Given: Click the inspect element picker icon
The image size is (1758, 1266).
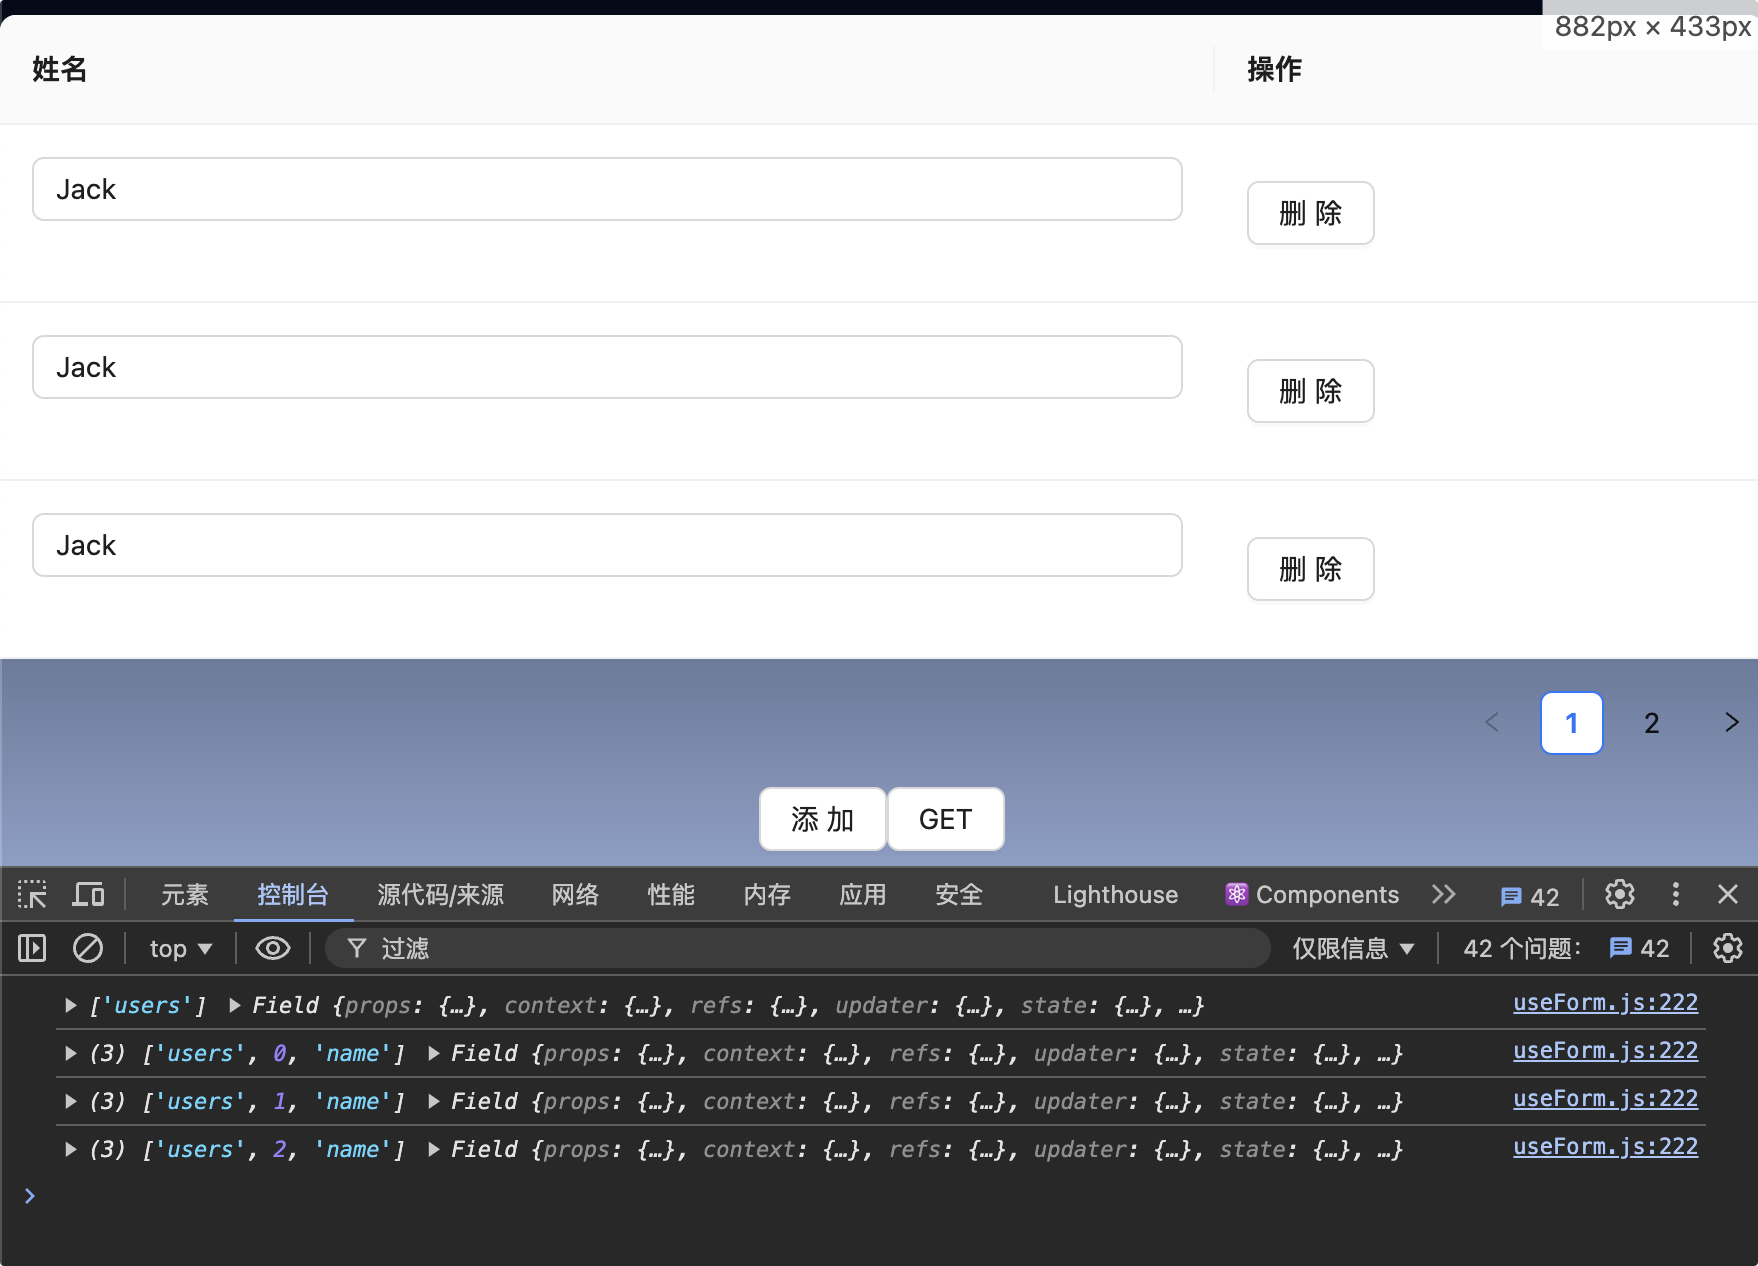Looking at the screenshot, I should [32, 894].
